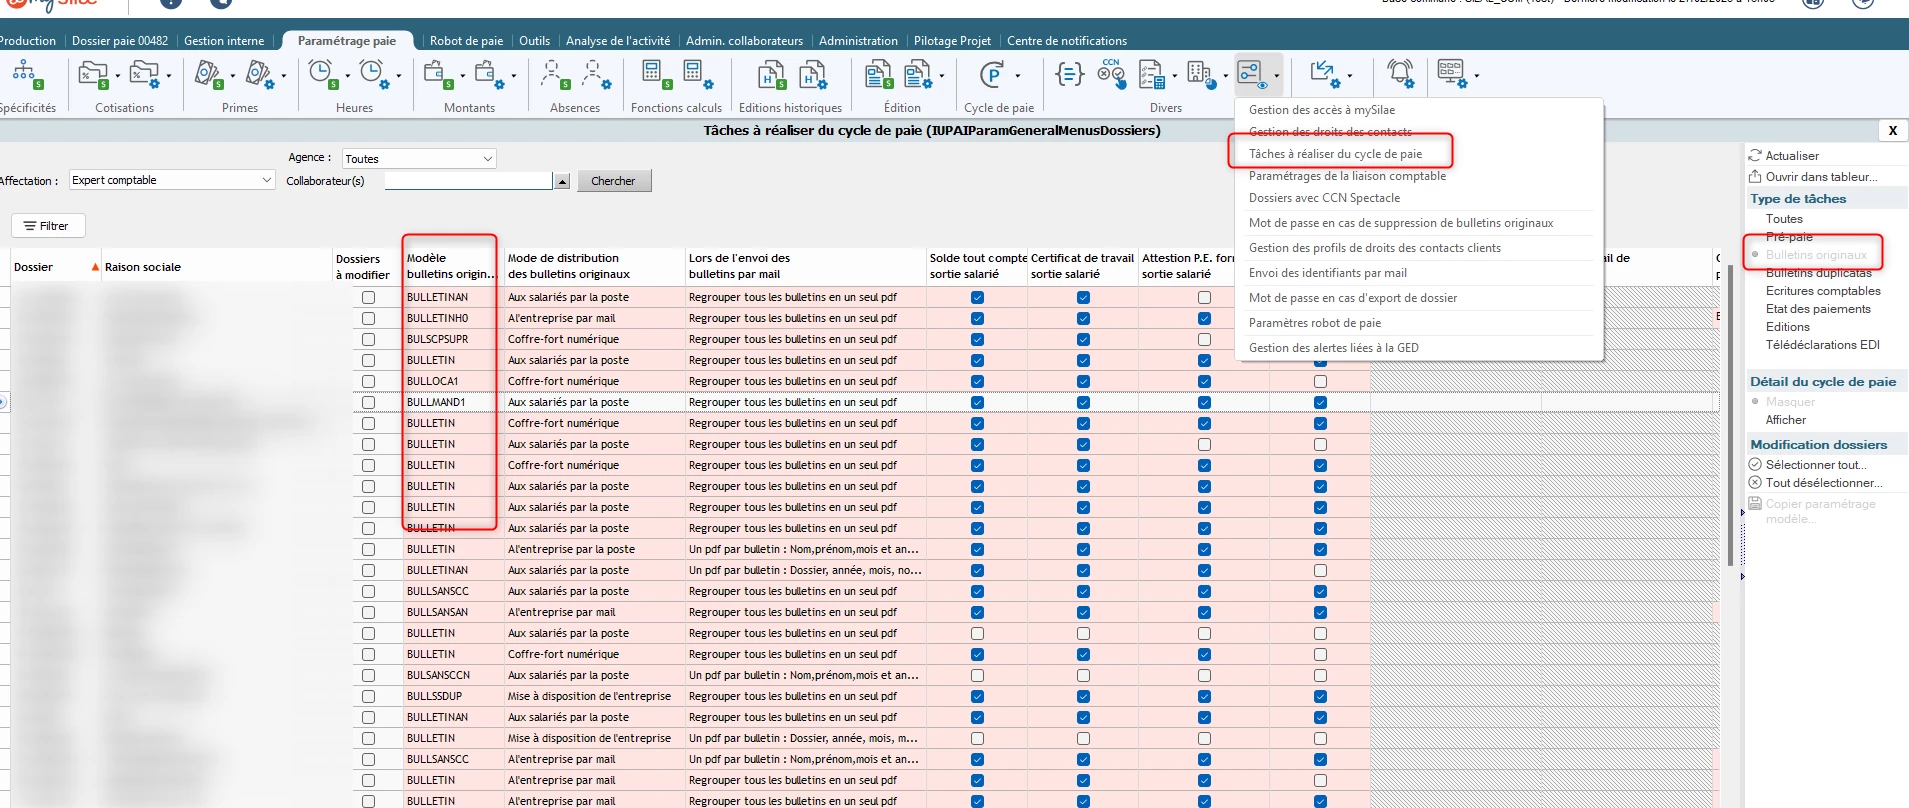This screenshot has height=808, width=1909.
Task: Toggle Certificat de travail on BULLOCA1 row
Action: click(x=1083, y=382)
